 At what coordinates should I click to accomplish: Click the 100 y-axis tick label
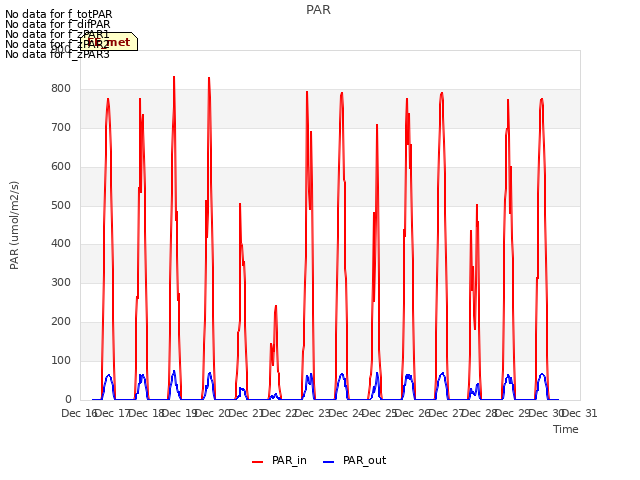pyautogui.click(x=61, y=361)
